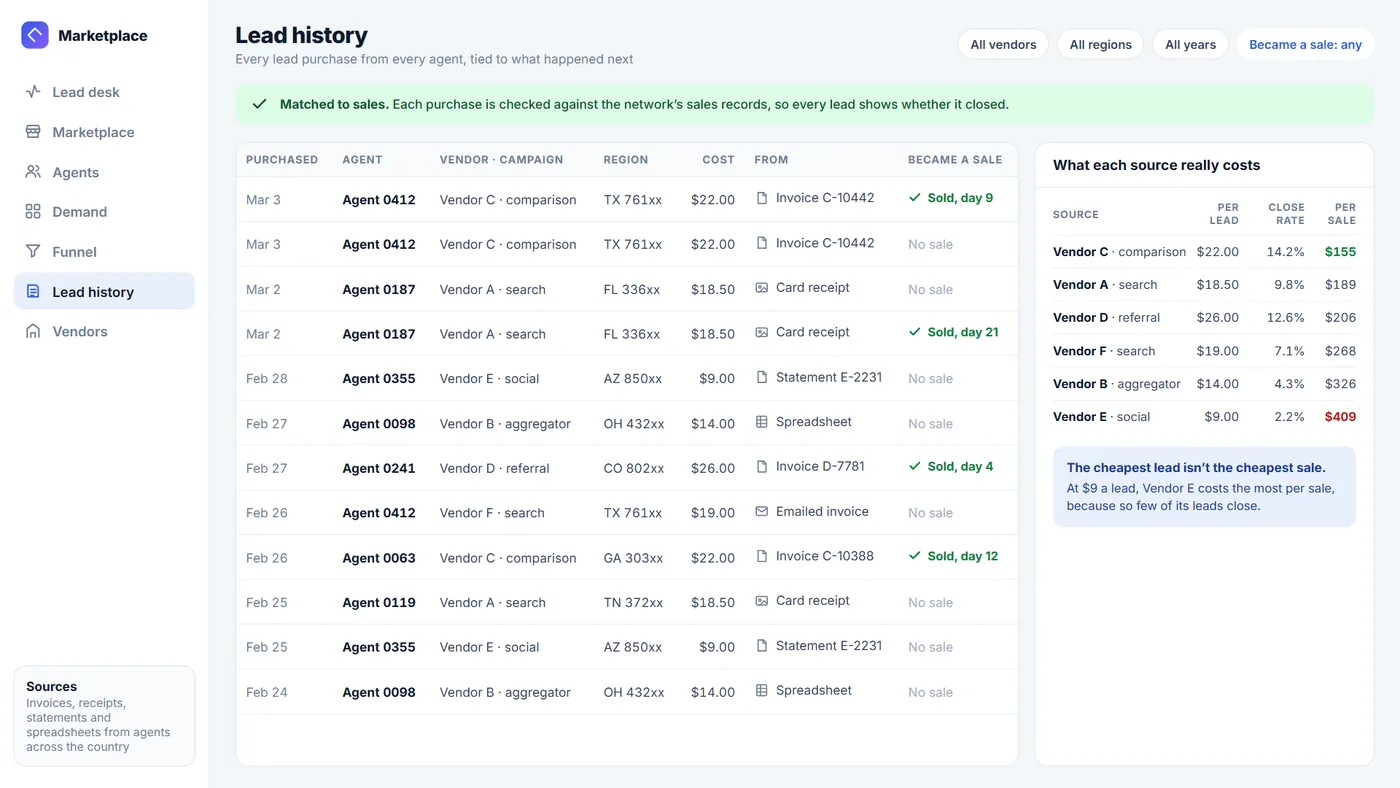Open Vendors using its building icon
This screenshot has height=788, width=1400.
click(x=33, y=331)
